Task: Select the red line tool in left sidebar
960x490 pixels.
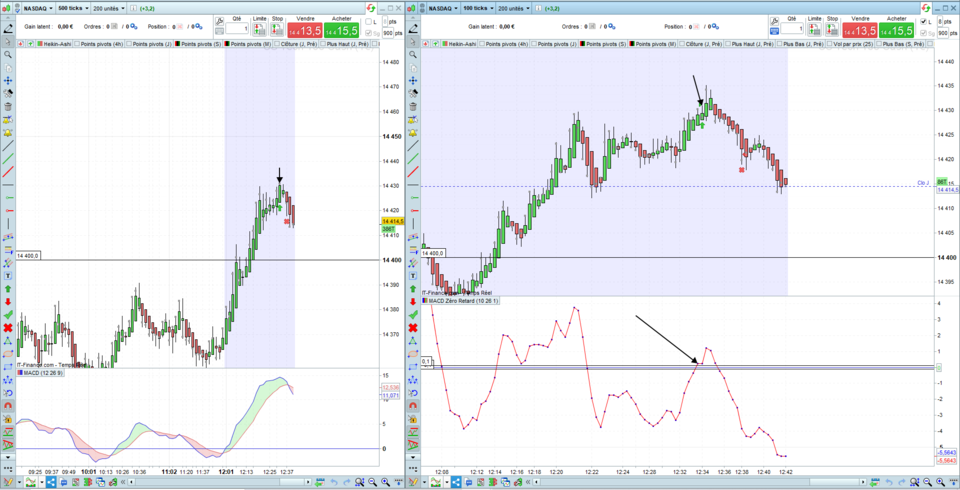Action: point(8,172)
